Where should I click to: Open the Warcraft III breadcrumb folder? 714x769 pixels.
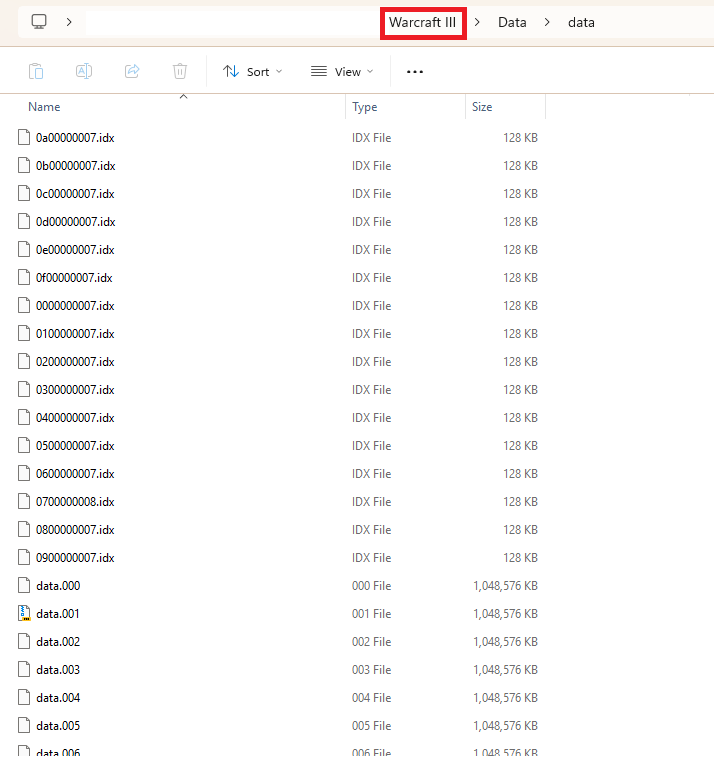[x=423, y=23]
